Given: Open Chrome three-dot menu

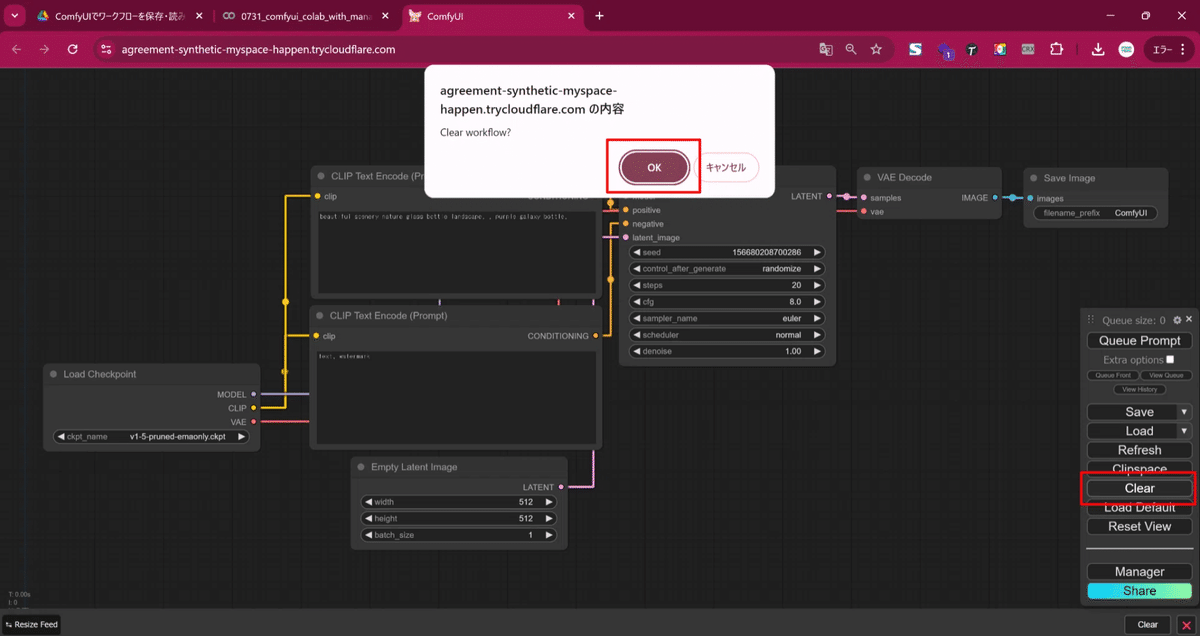Looking at the screenshot, I should (x=1184, y=49).
